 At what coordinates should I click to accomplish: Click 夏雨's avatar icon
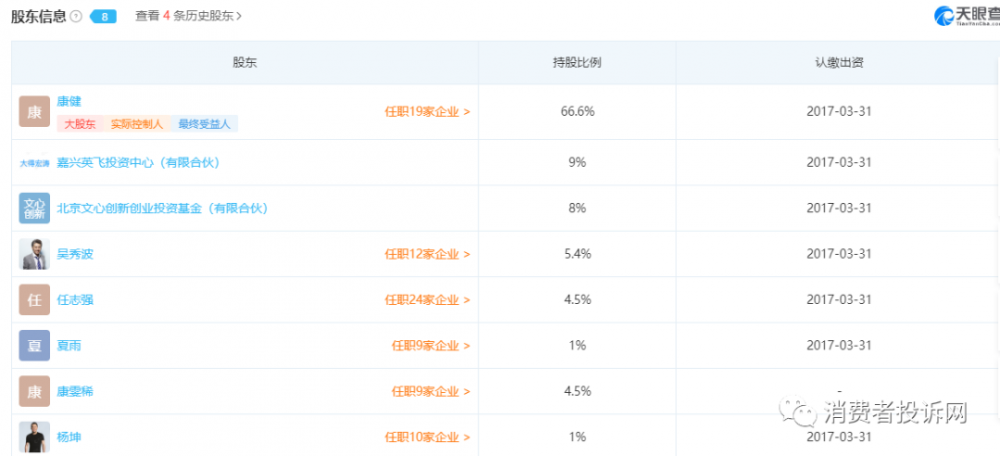click(34, 345)
